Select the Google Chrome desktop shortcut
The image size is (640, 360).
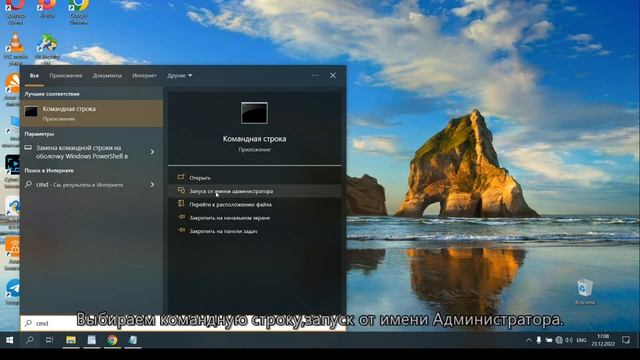(78, 11)
